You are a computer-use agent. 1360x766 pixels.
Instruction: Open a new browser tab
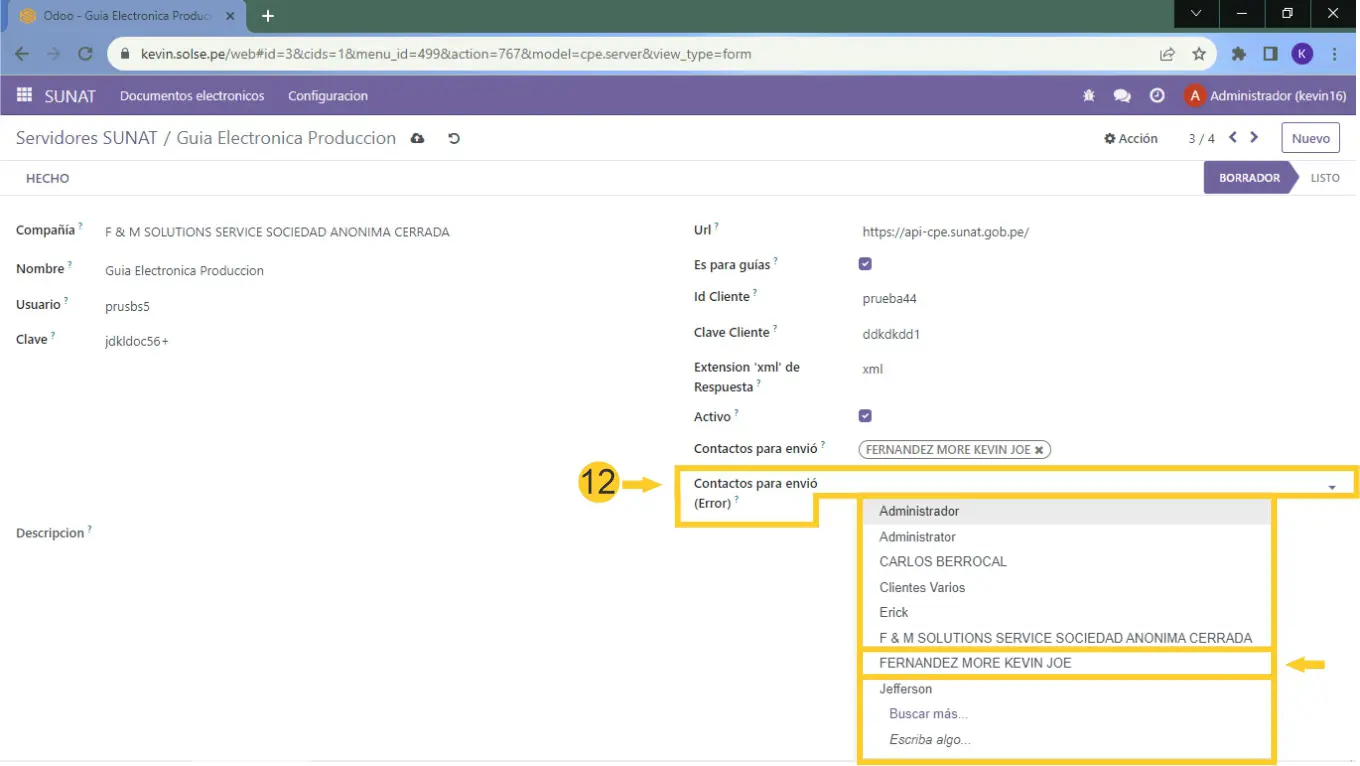click(x=268, y=16)
